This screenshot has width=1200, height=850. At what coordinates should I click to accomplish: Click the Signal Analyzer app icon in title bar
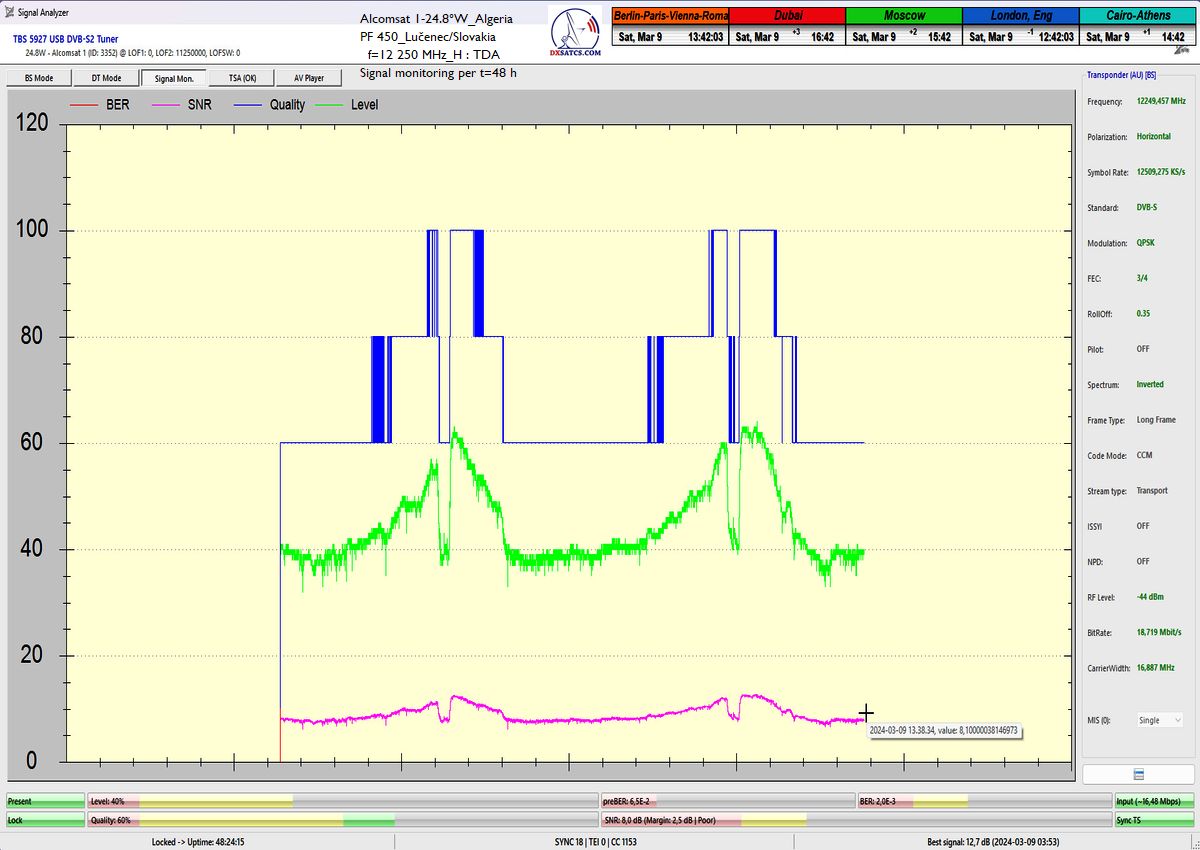9,12
